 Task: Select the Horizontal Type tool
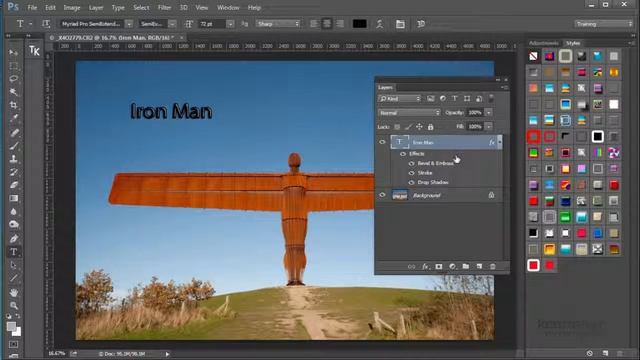pos(13,252)
